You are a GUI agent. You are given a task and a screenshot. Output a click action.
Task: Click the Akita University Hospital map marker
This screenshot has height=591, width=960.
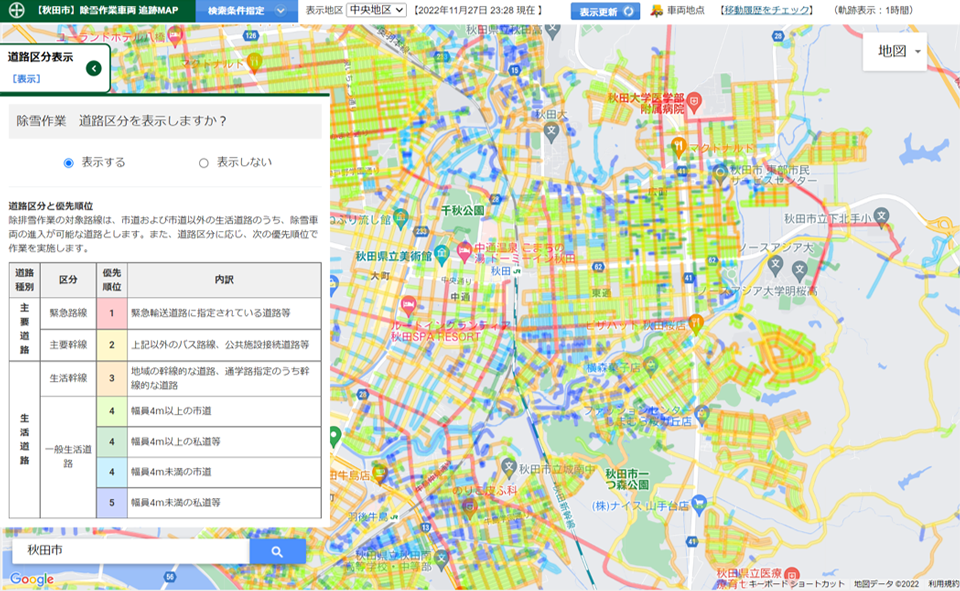click(697, 100)
